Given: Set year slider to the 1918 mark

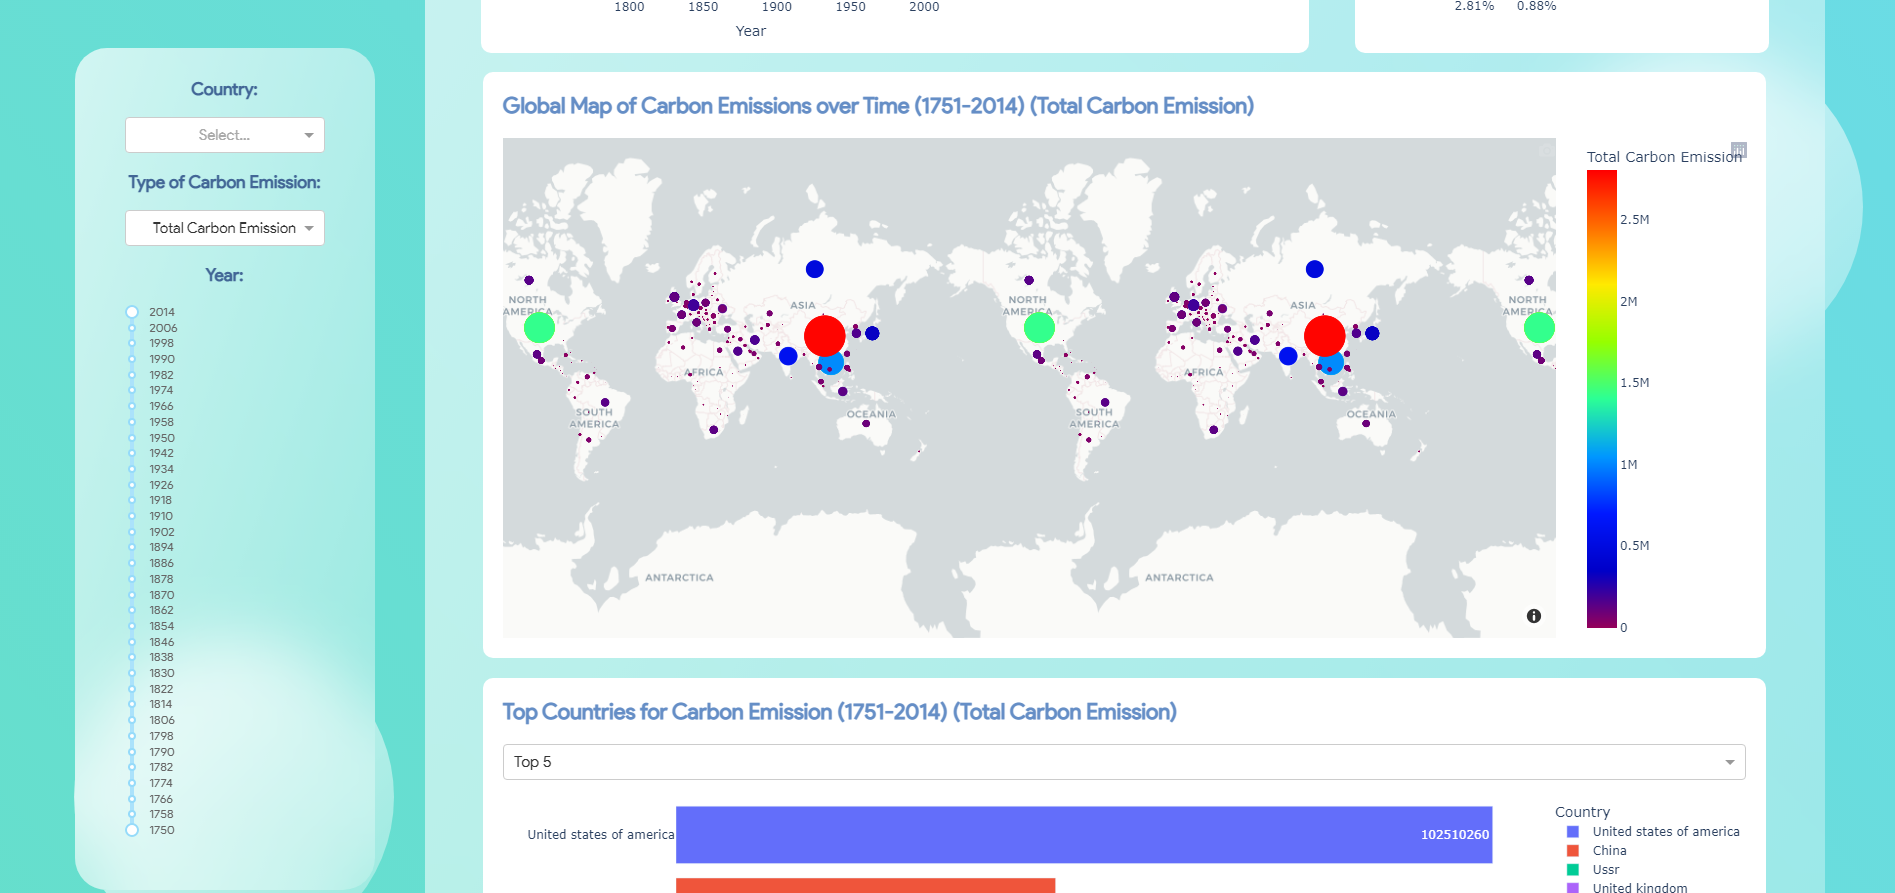Looking at the screenshot, I should 132,500.
